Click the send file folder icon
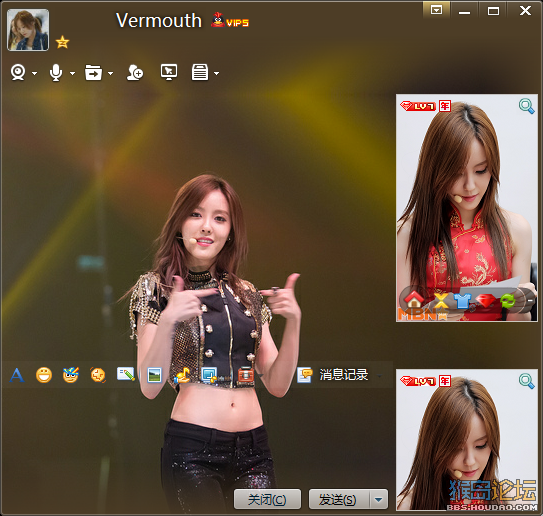543x516 pixels. pyautogui.click(x=94, y=72)
